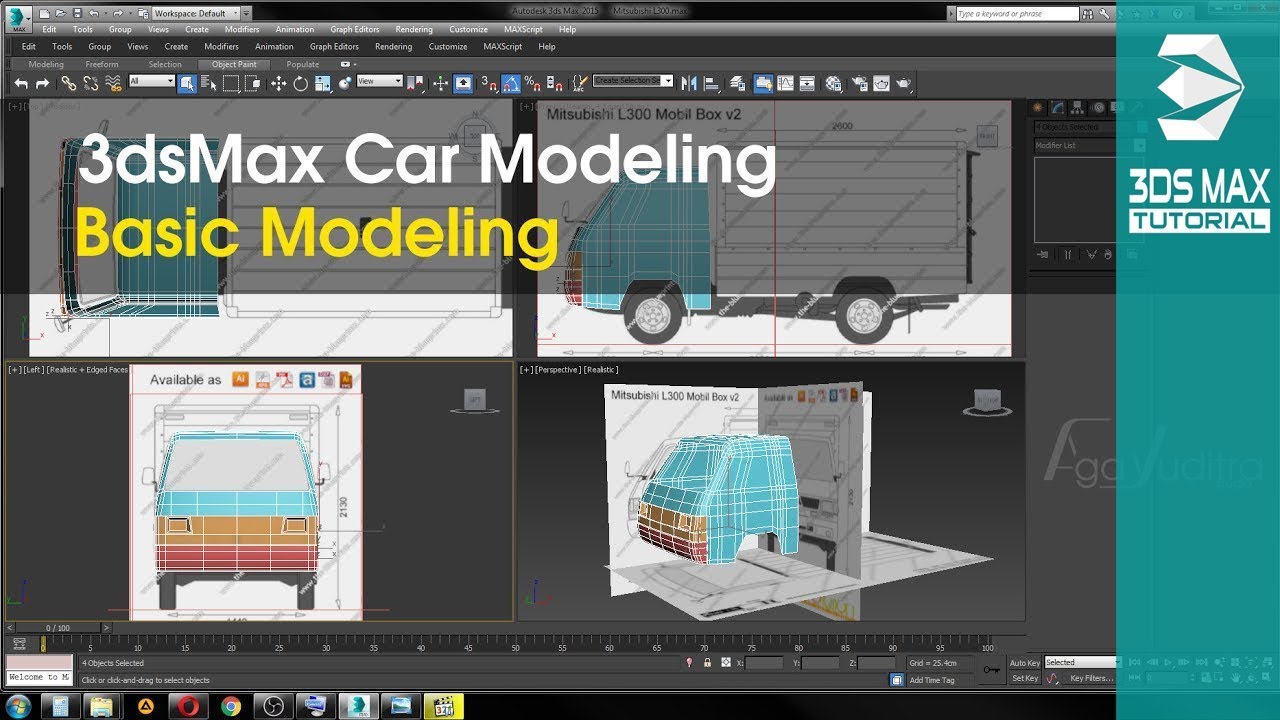This screenshot has height=720, width=1280.
Task: Switch to the Object Paint ribbon tab
Action: coord(234,64)
